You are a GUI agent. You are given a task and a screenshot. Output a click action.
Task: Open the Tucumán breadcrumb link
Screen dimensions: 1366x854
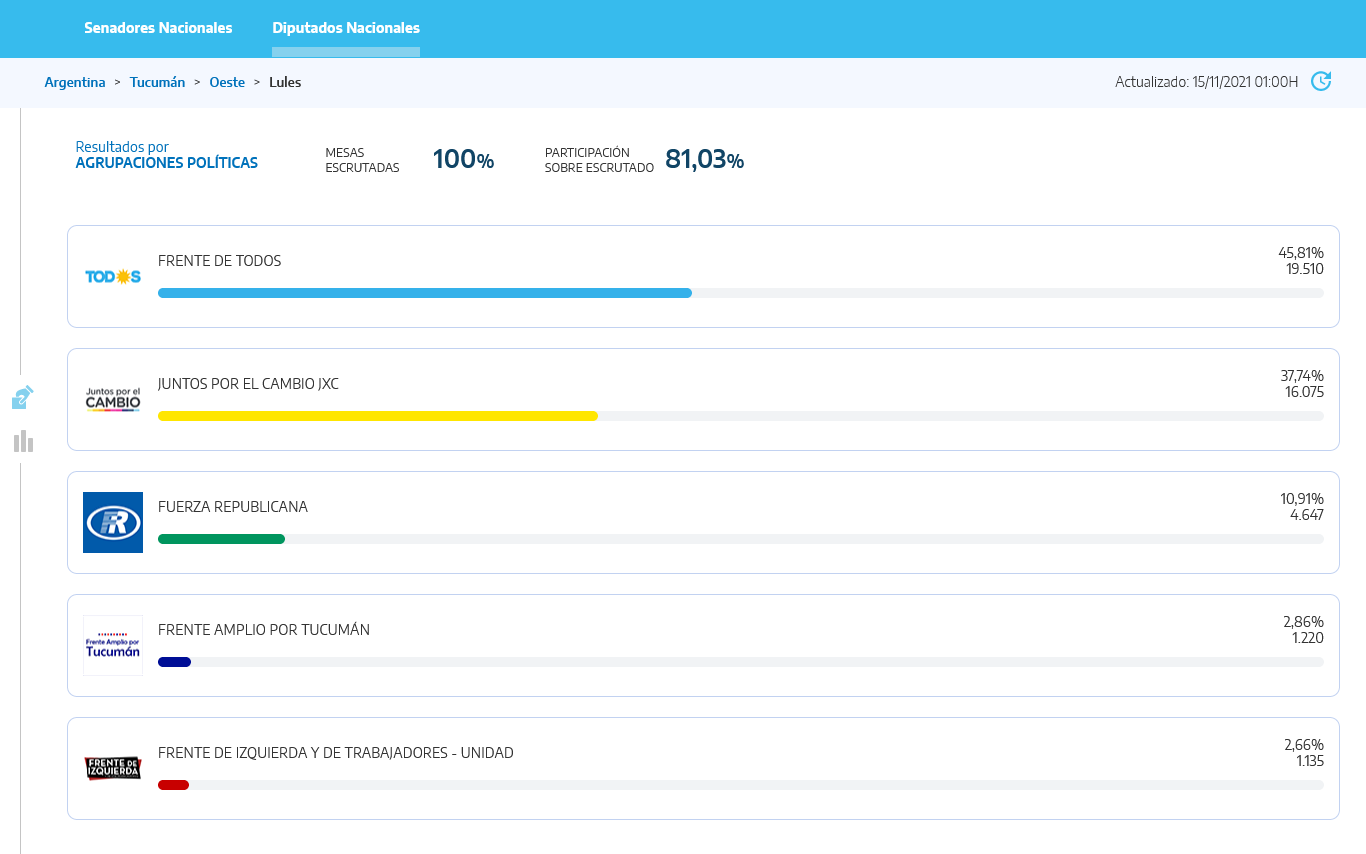pos(157,82)
